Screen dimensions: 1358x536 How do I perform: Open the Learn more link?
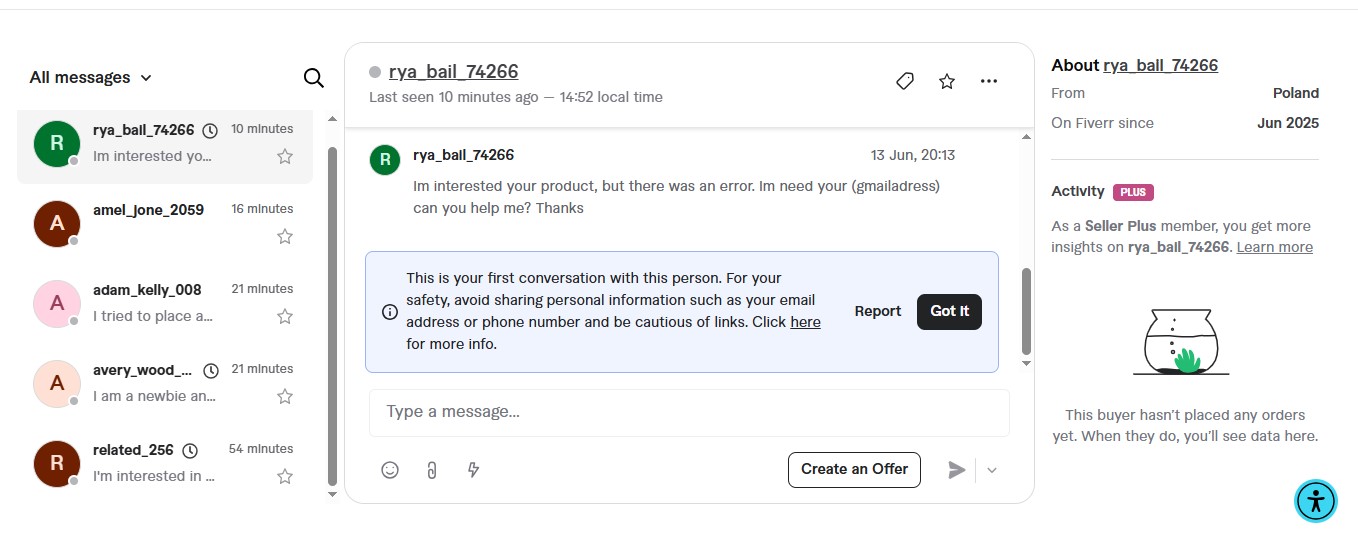coord(1274,247)
